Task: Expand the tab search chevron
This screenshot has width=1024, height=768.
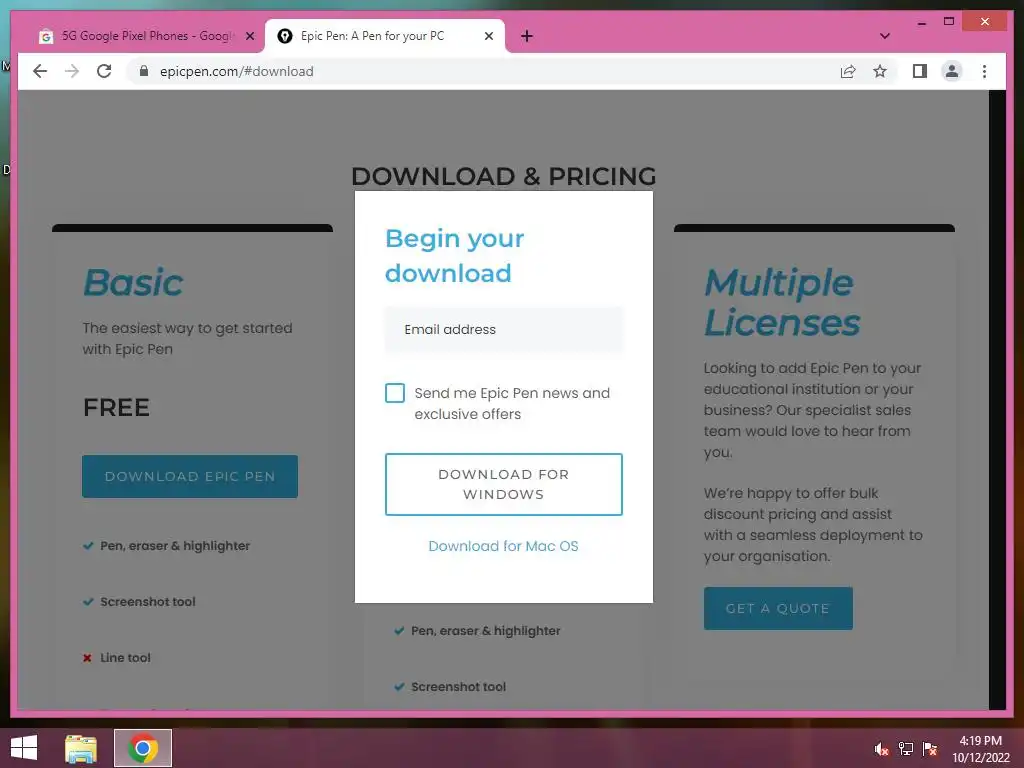Action: (884, 36)
